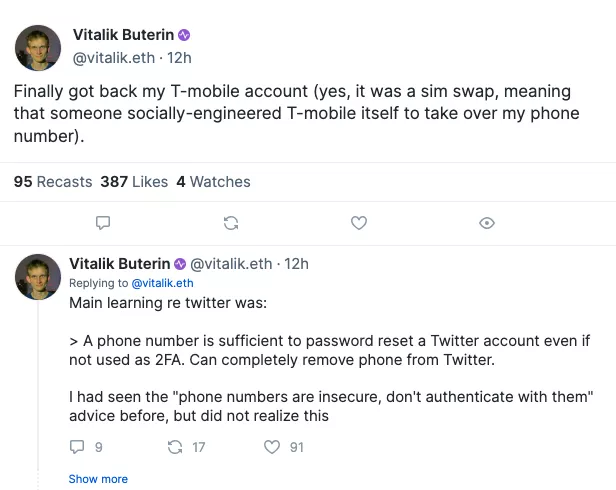This screenshot has height=490, width=616.
Task: Click Vitalik Buterin name on main post
Action: pyautogui.click(x=131, y=35)
